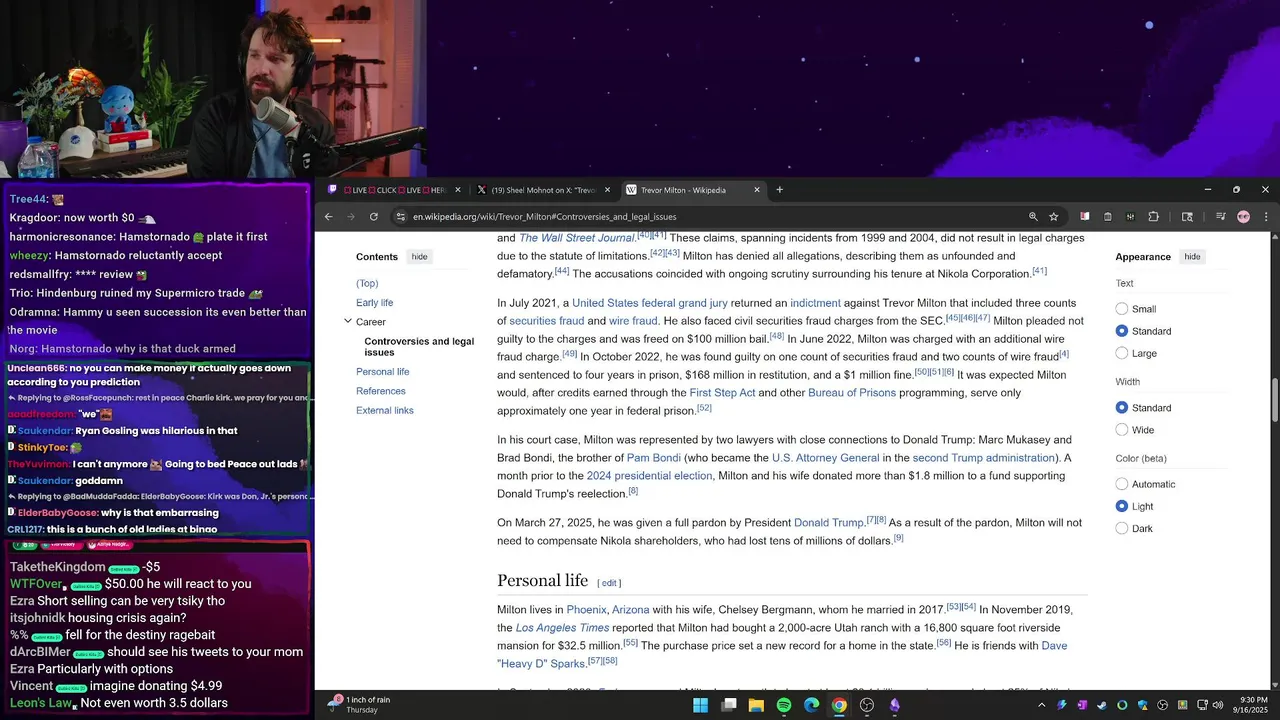Image resolution: width=1280 pixels, height=720 pixels.
Task: Select Automatic color mode
Action: pos(1122,484)
